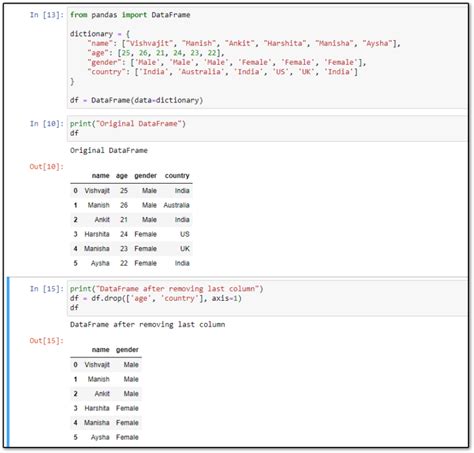Image resolution: width=474 pixels, height=453 pixels.
Task: Click 'Vishvajit' cell in the first table
Action: point(97,191)
